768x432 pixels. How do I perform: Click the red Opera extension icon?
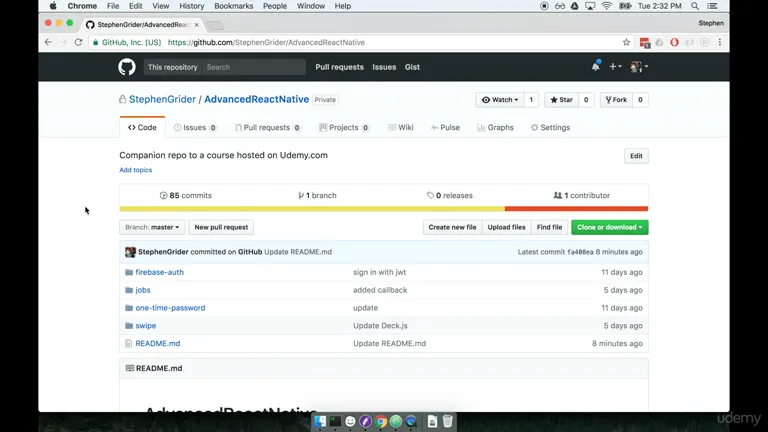(x=674, y=42)
